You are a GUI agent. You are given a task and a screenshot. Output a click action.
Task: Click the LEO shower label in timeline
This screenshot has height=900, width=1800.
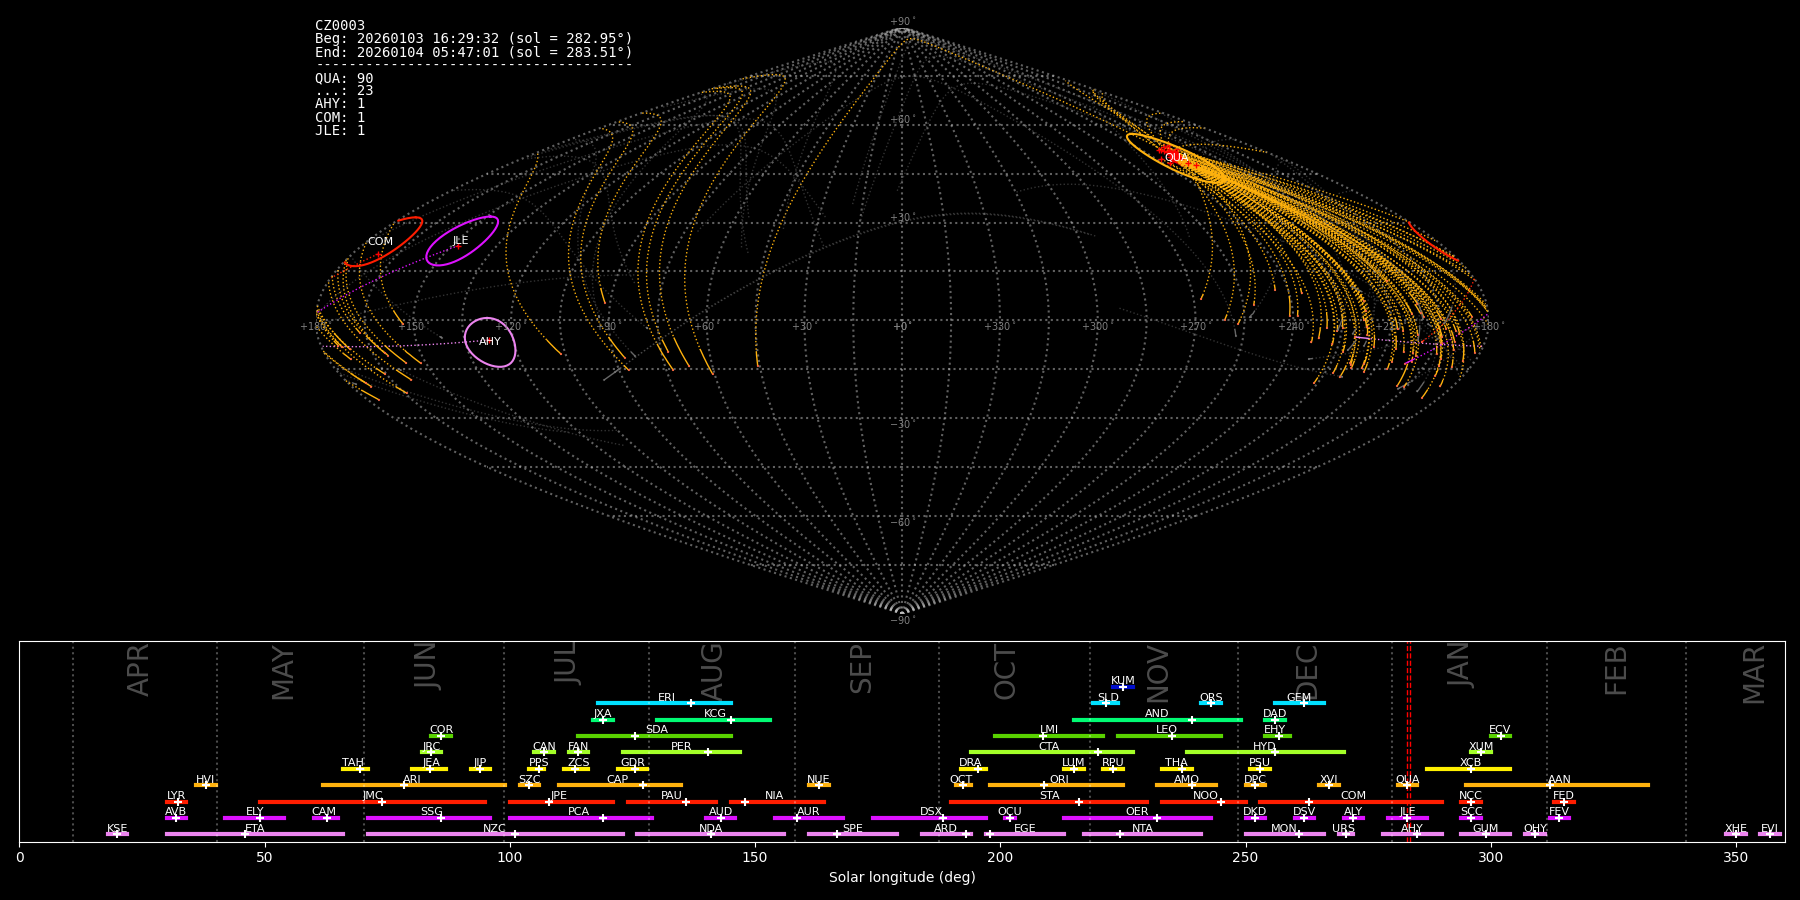tap(1166, 730)
